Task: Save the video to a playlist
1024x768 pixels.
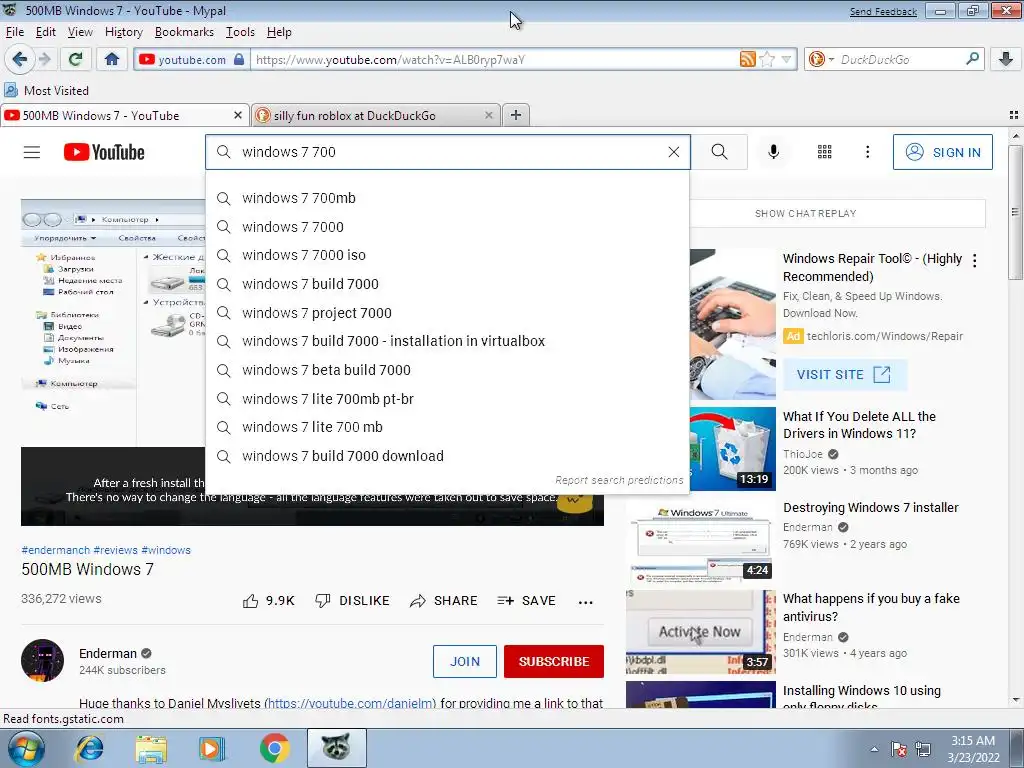Action: tap(526, 601)
